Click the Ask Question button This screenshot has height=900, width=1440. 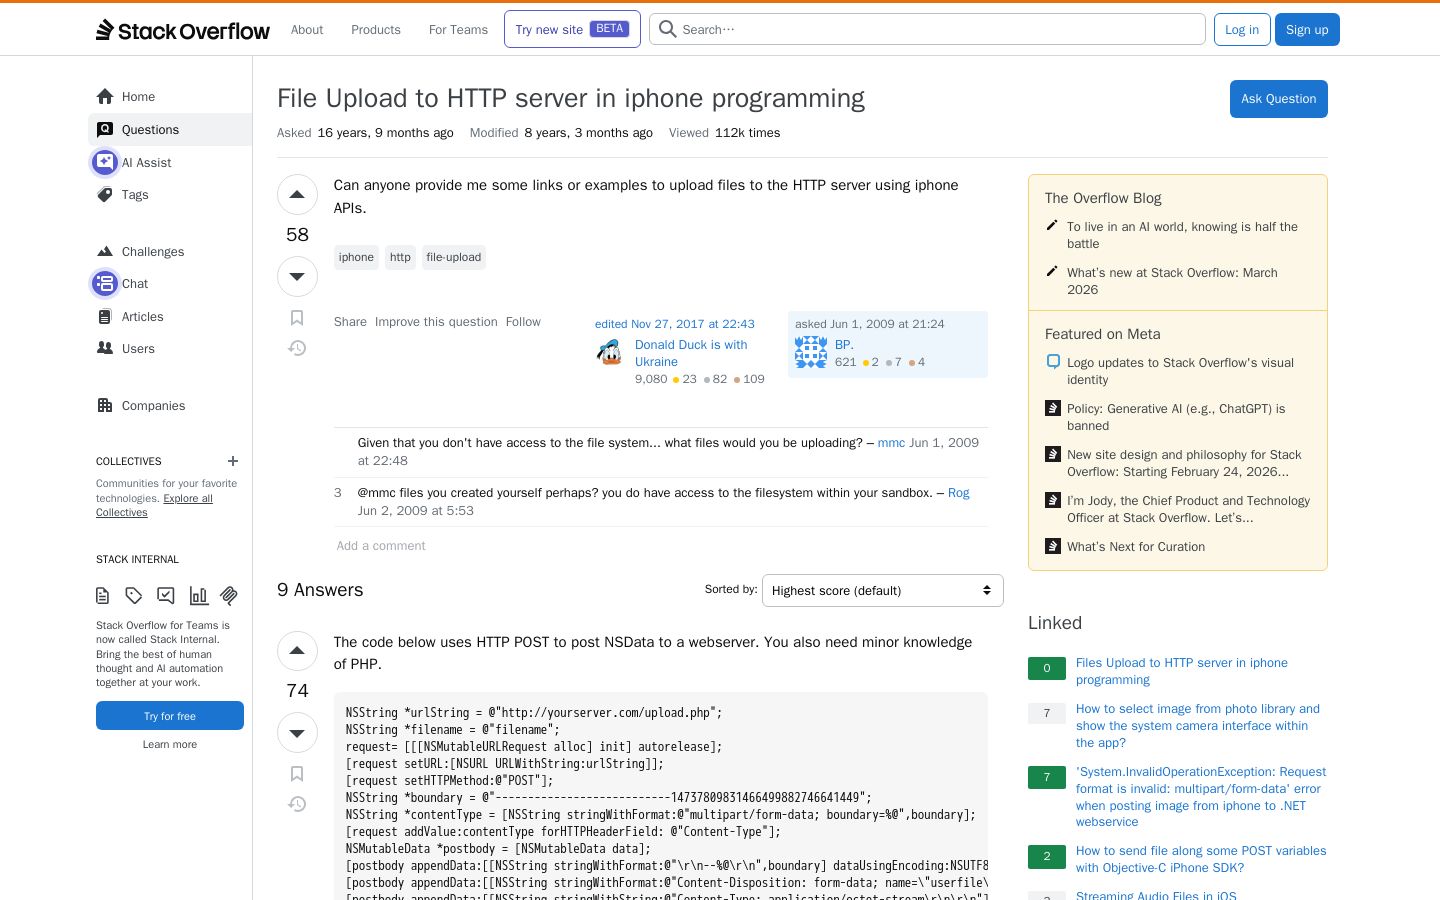[x=1278, y=99]
